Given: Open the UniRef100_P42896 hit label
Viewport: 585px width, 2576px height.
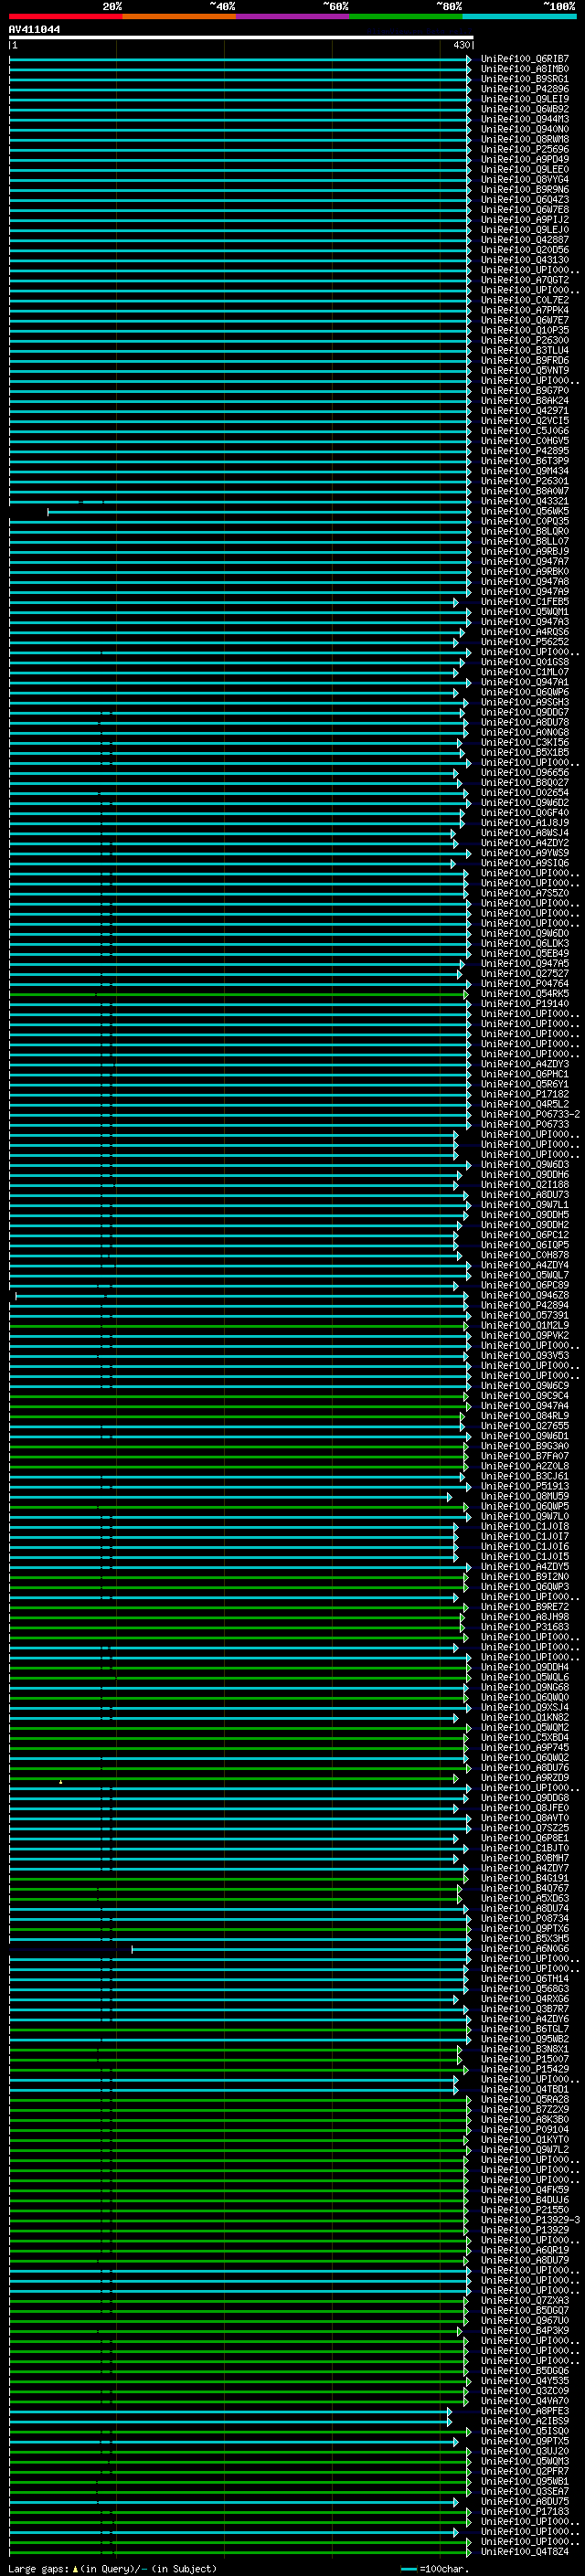Looking at the screenshot, I should tap(524, 89).
